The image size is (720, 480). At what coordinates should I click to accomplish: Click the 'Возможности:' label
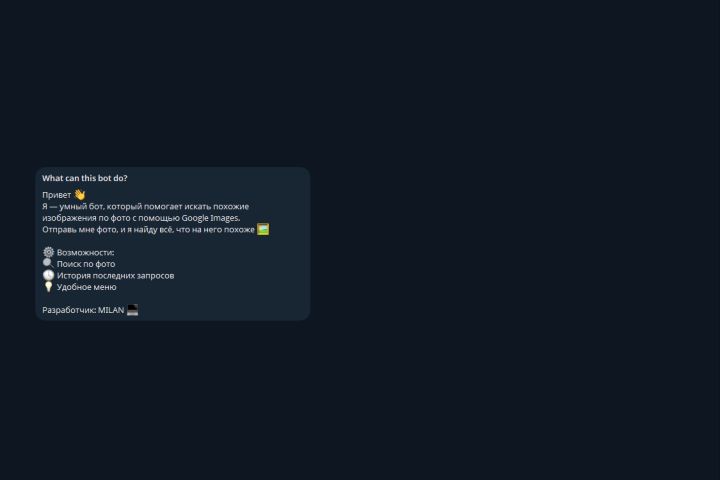point(85,253)
